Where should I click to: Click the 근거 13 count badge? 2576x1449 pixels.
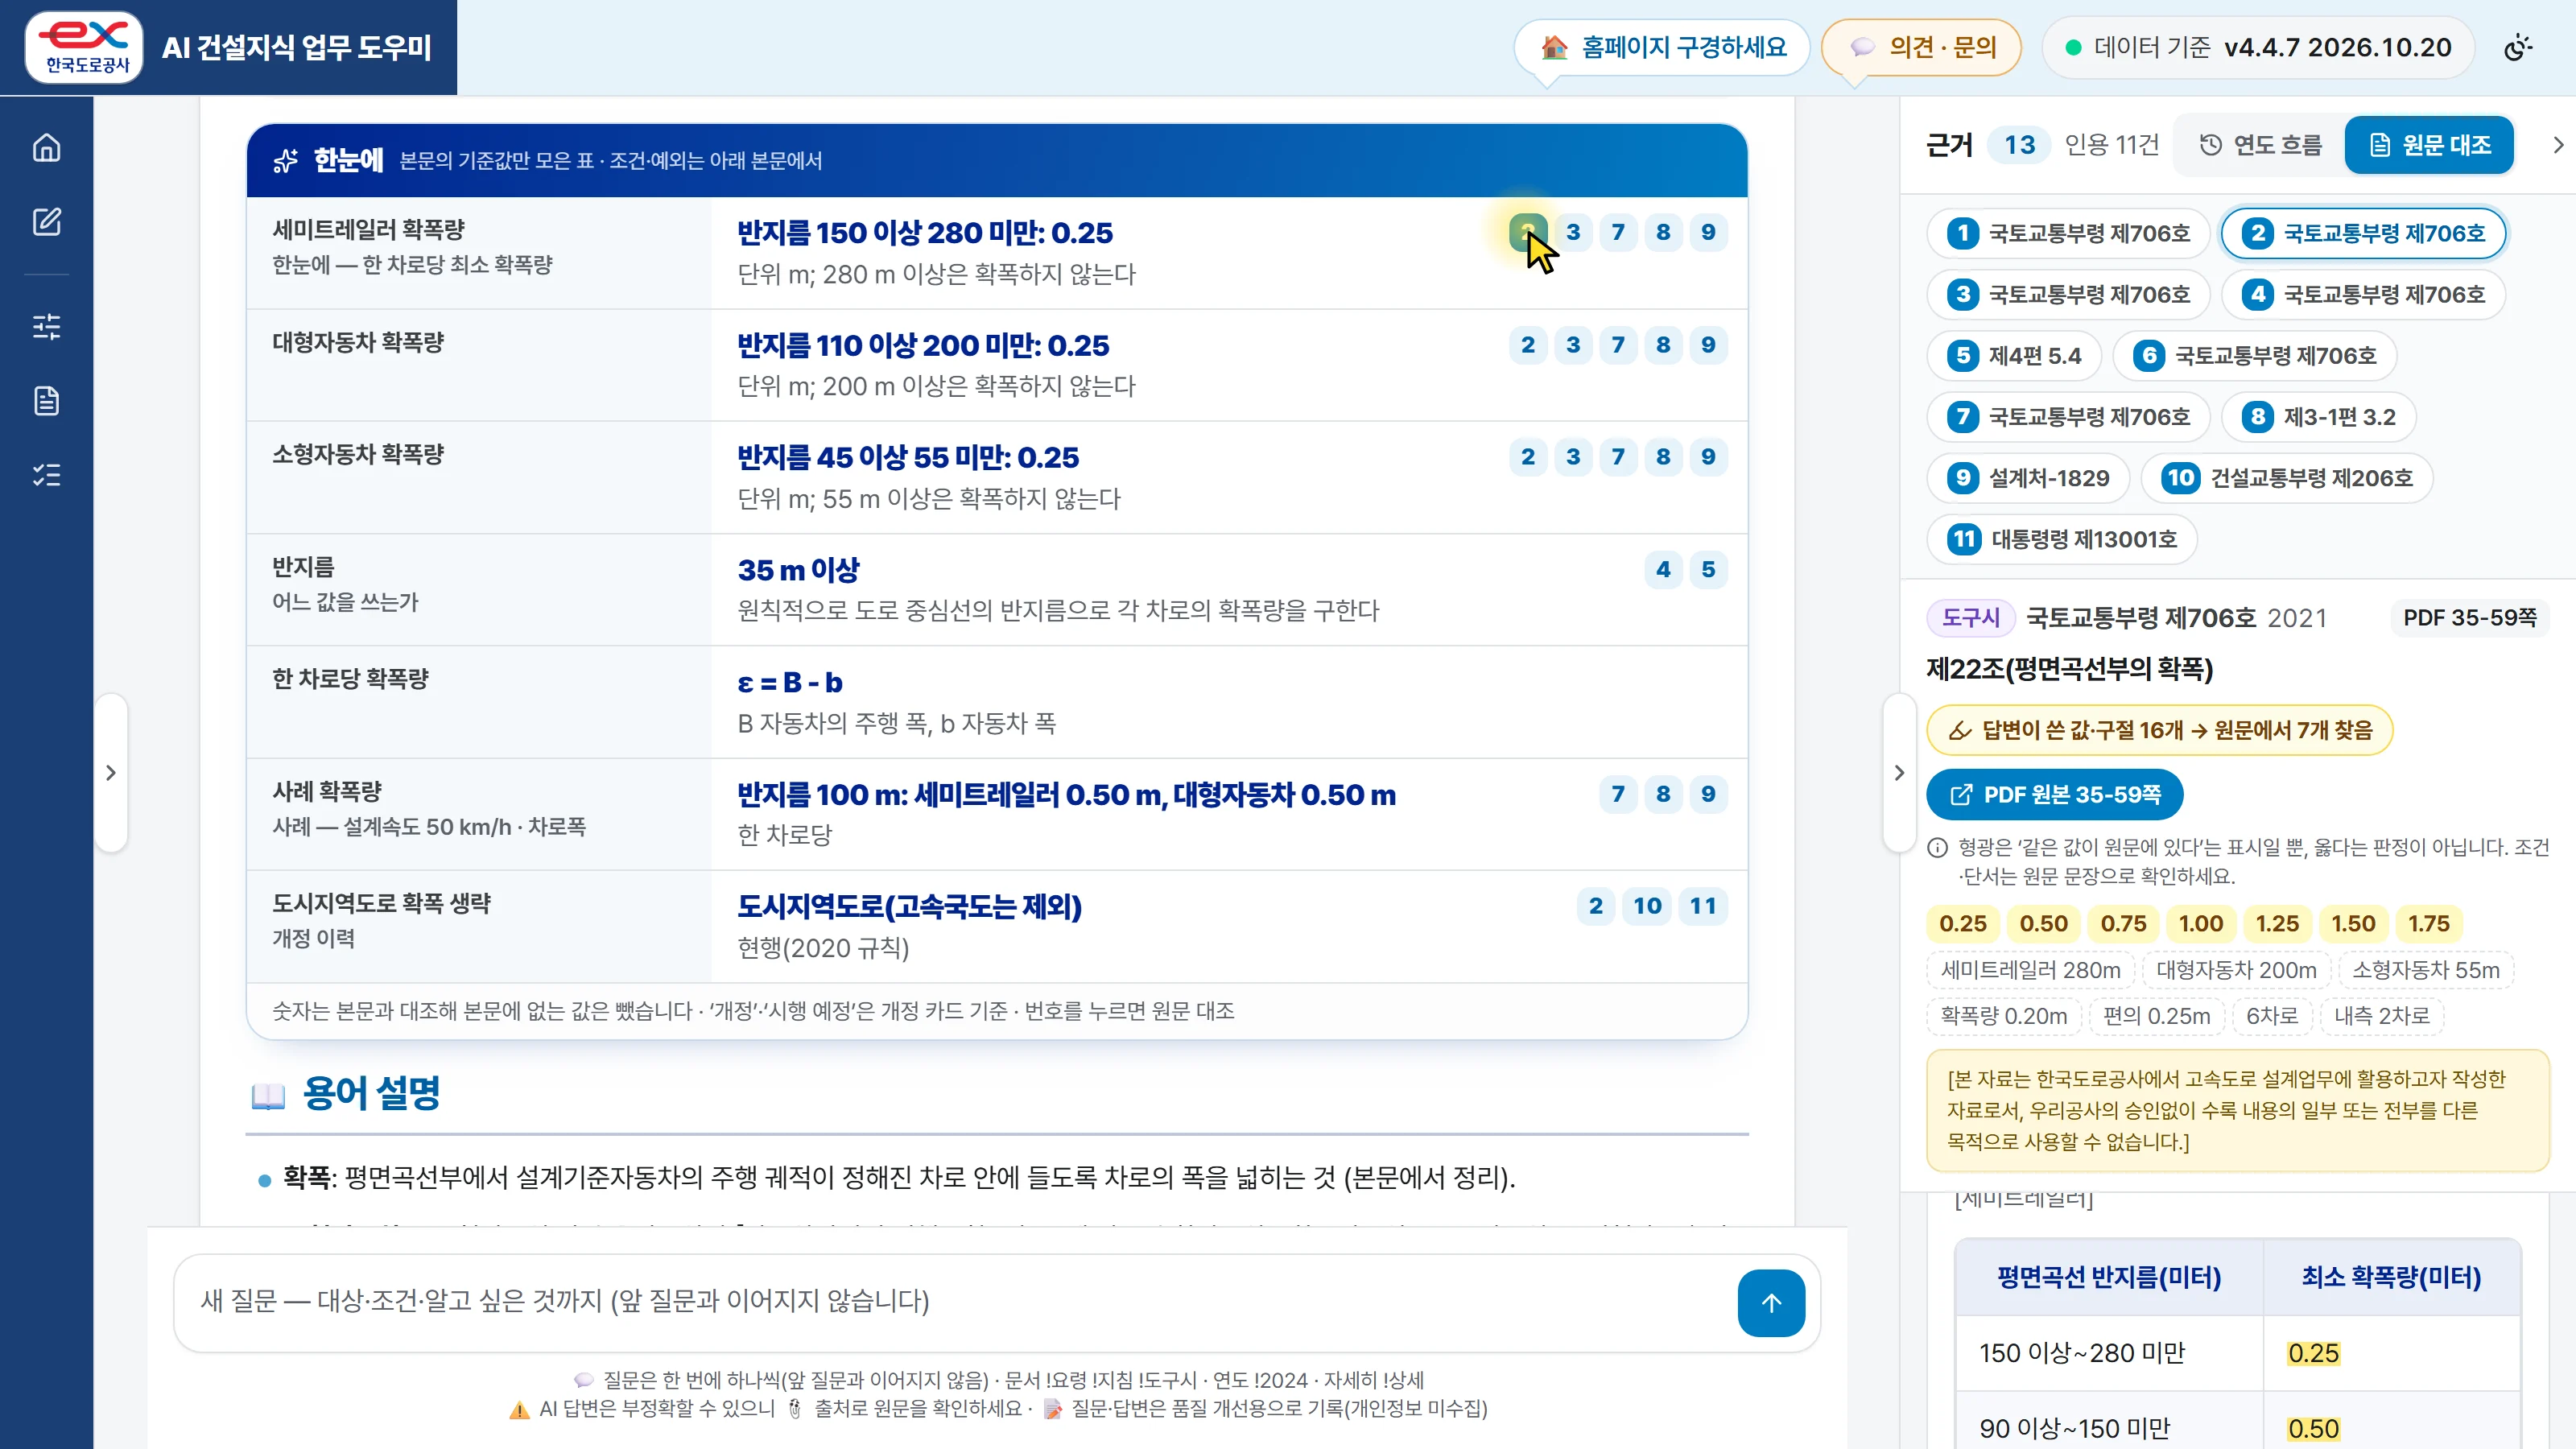pos(2019,146)
